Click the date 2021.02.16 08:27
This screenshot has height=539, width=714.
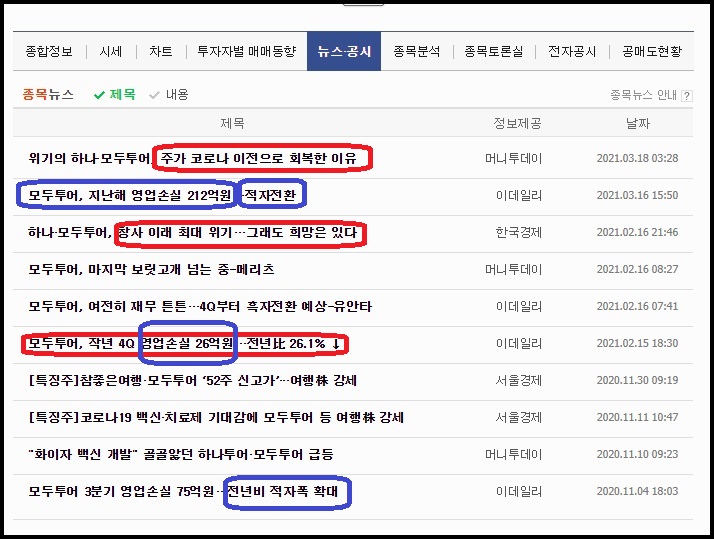pyautogui.click(x=638, y=270)
